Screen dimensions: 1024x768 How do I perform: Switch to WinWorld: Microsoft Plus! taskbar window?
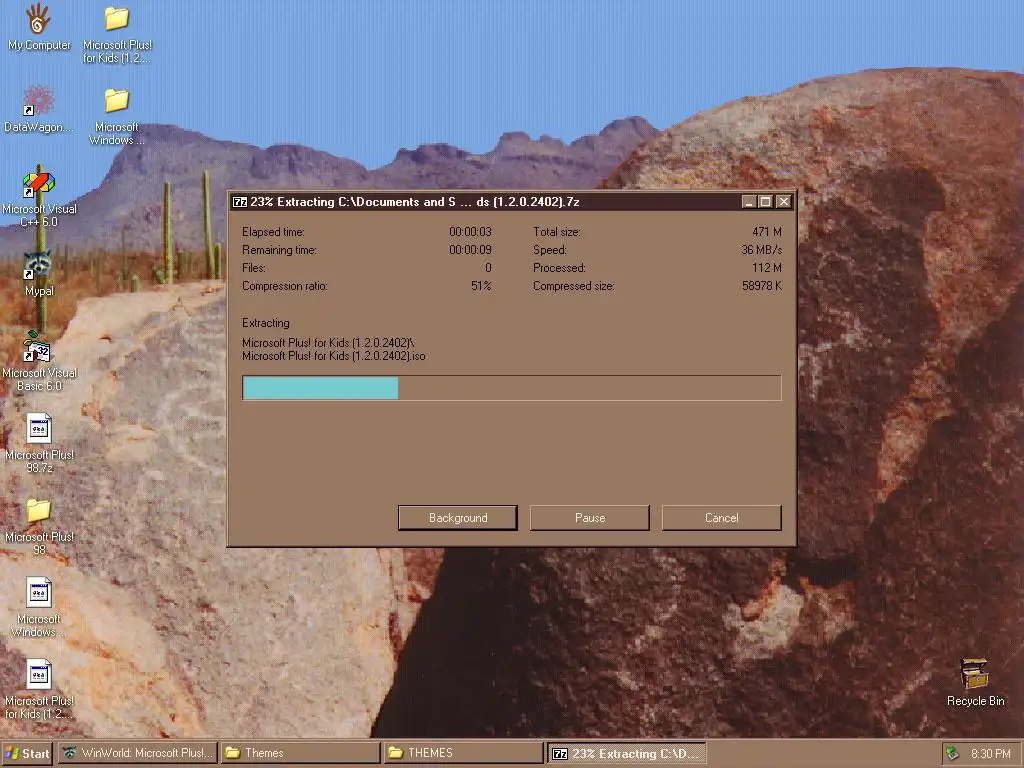138,754
